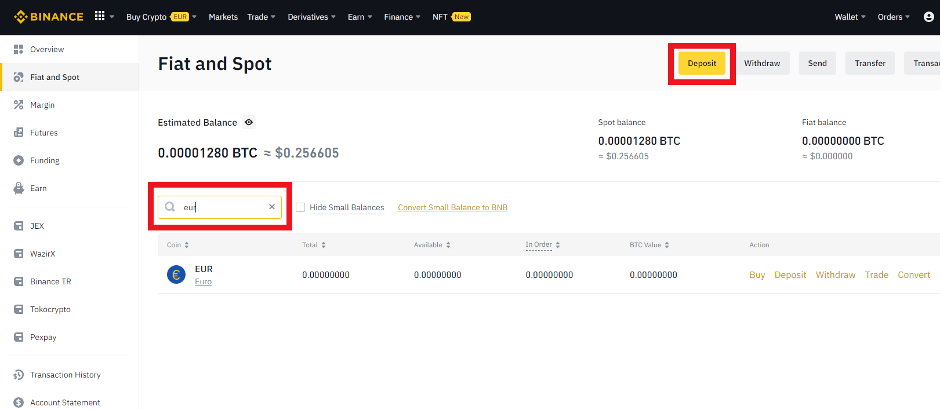
Task: Click the Transaction History icon
Action: tap(18, 375)
